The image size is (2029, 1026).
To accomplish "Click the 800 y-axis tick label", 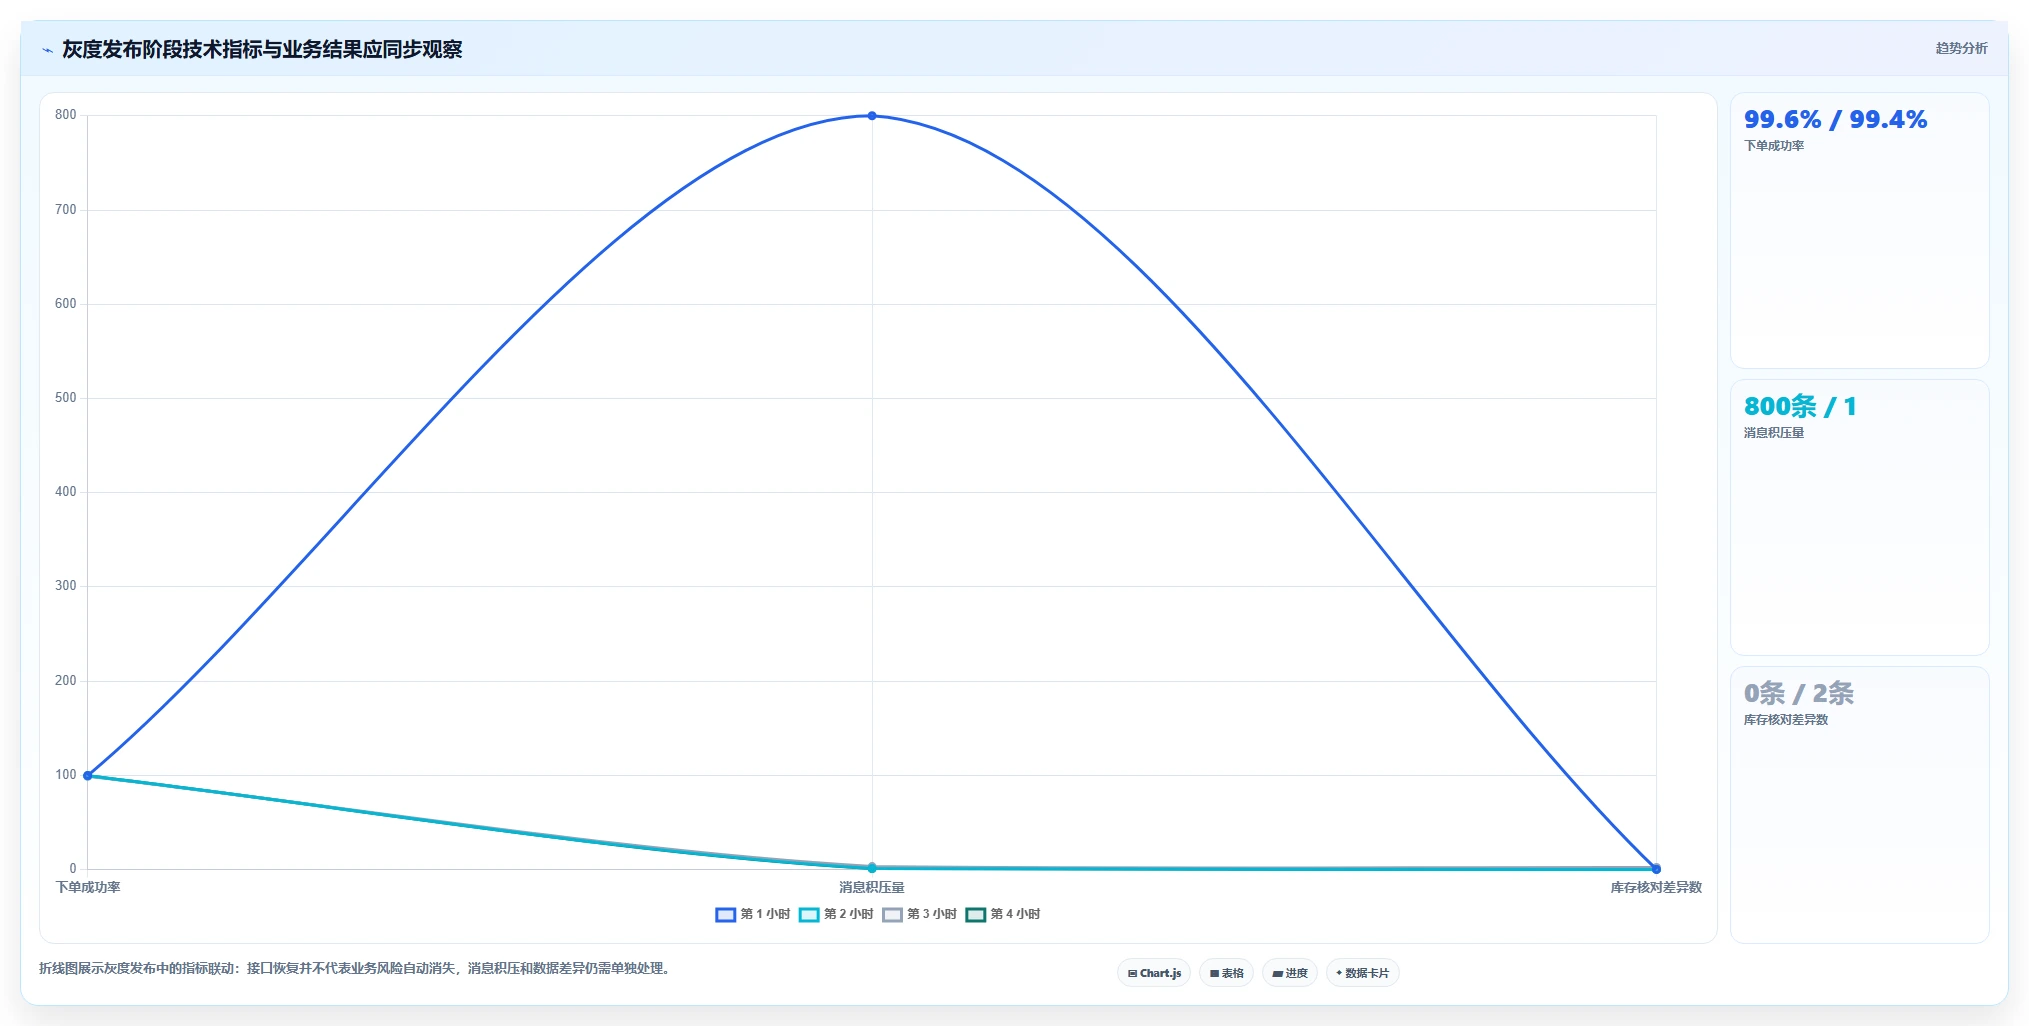I will coord(66,115).
